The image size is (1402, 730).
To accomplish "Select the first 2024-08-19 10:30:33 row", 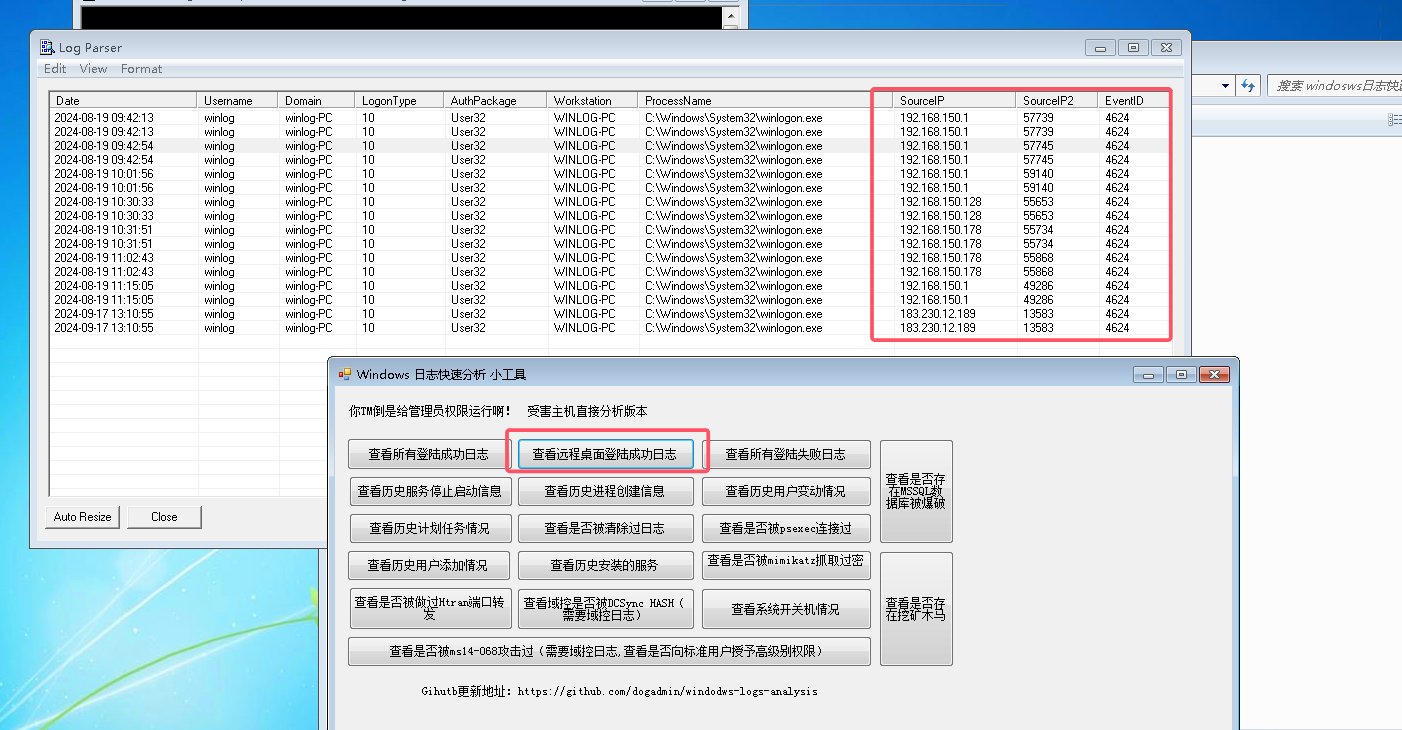I will point(609,202).
